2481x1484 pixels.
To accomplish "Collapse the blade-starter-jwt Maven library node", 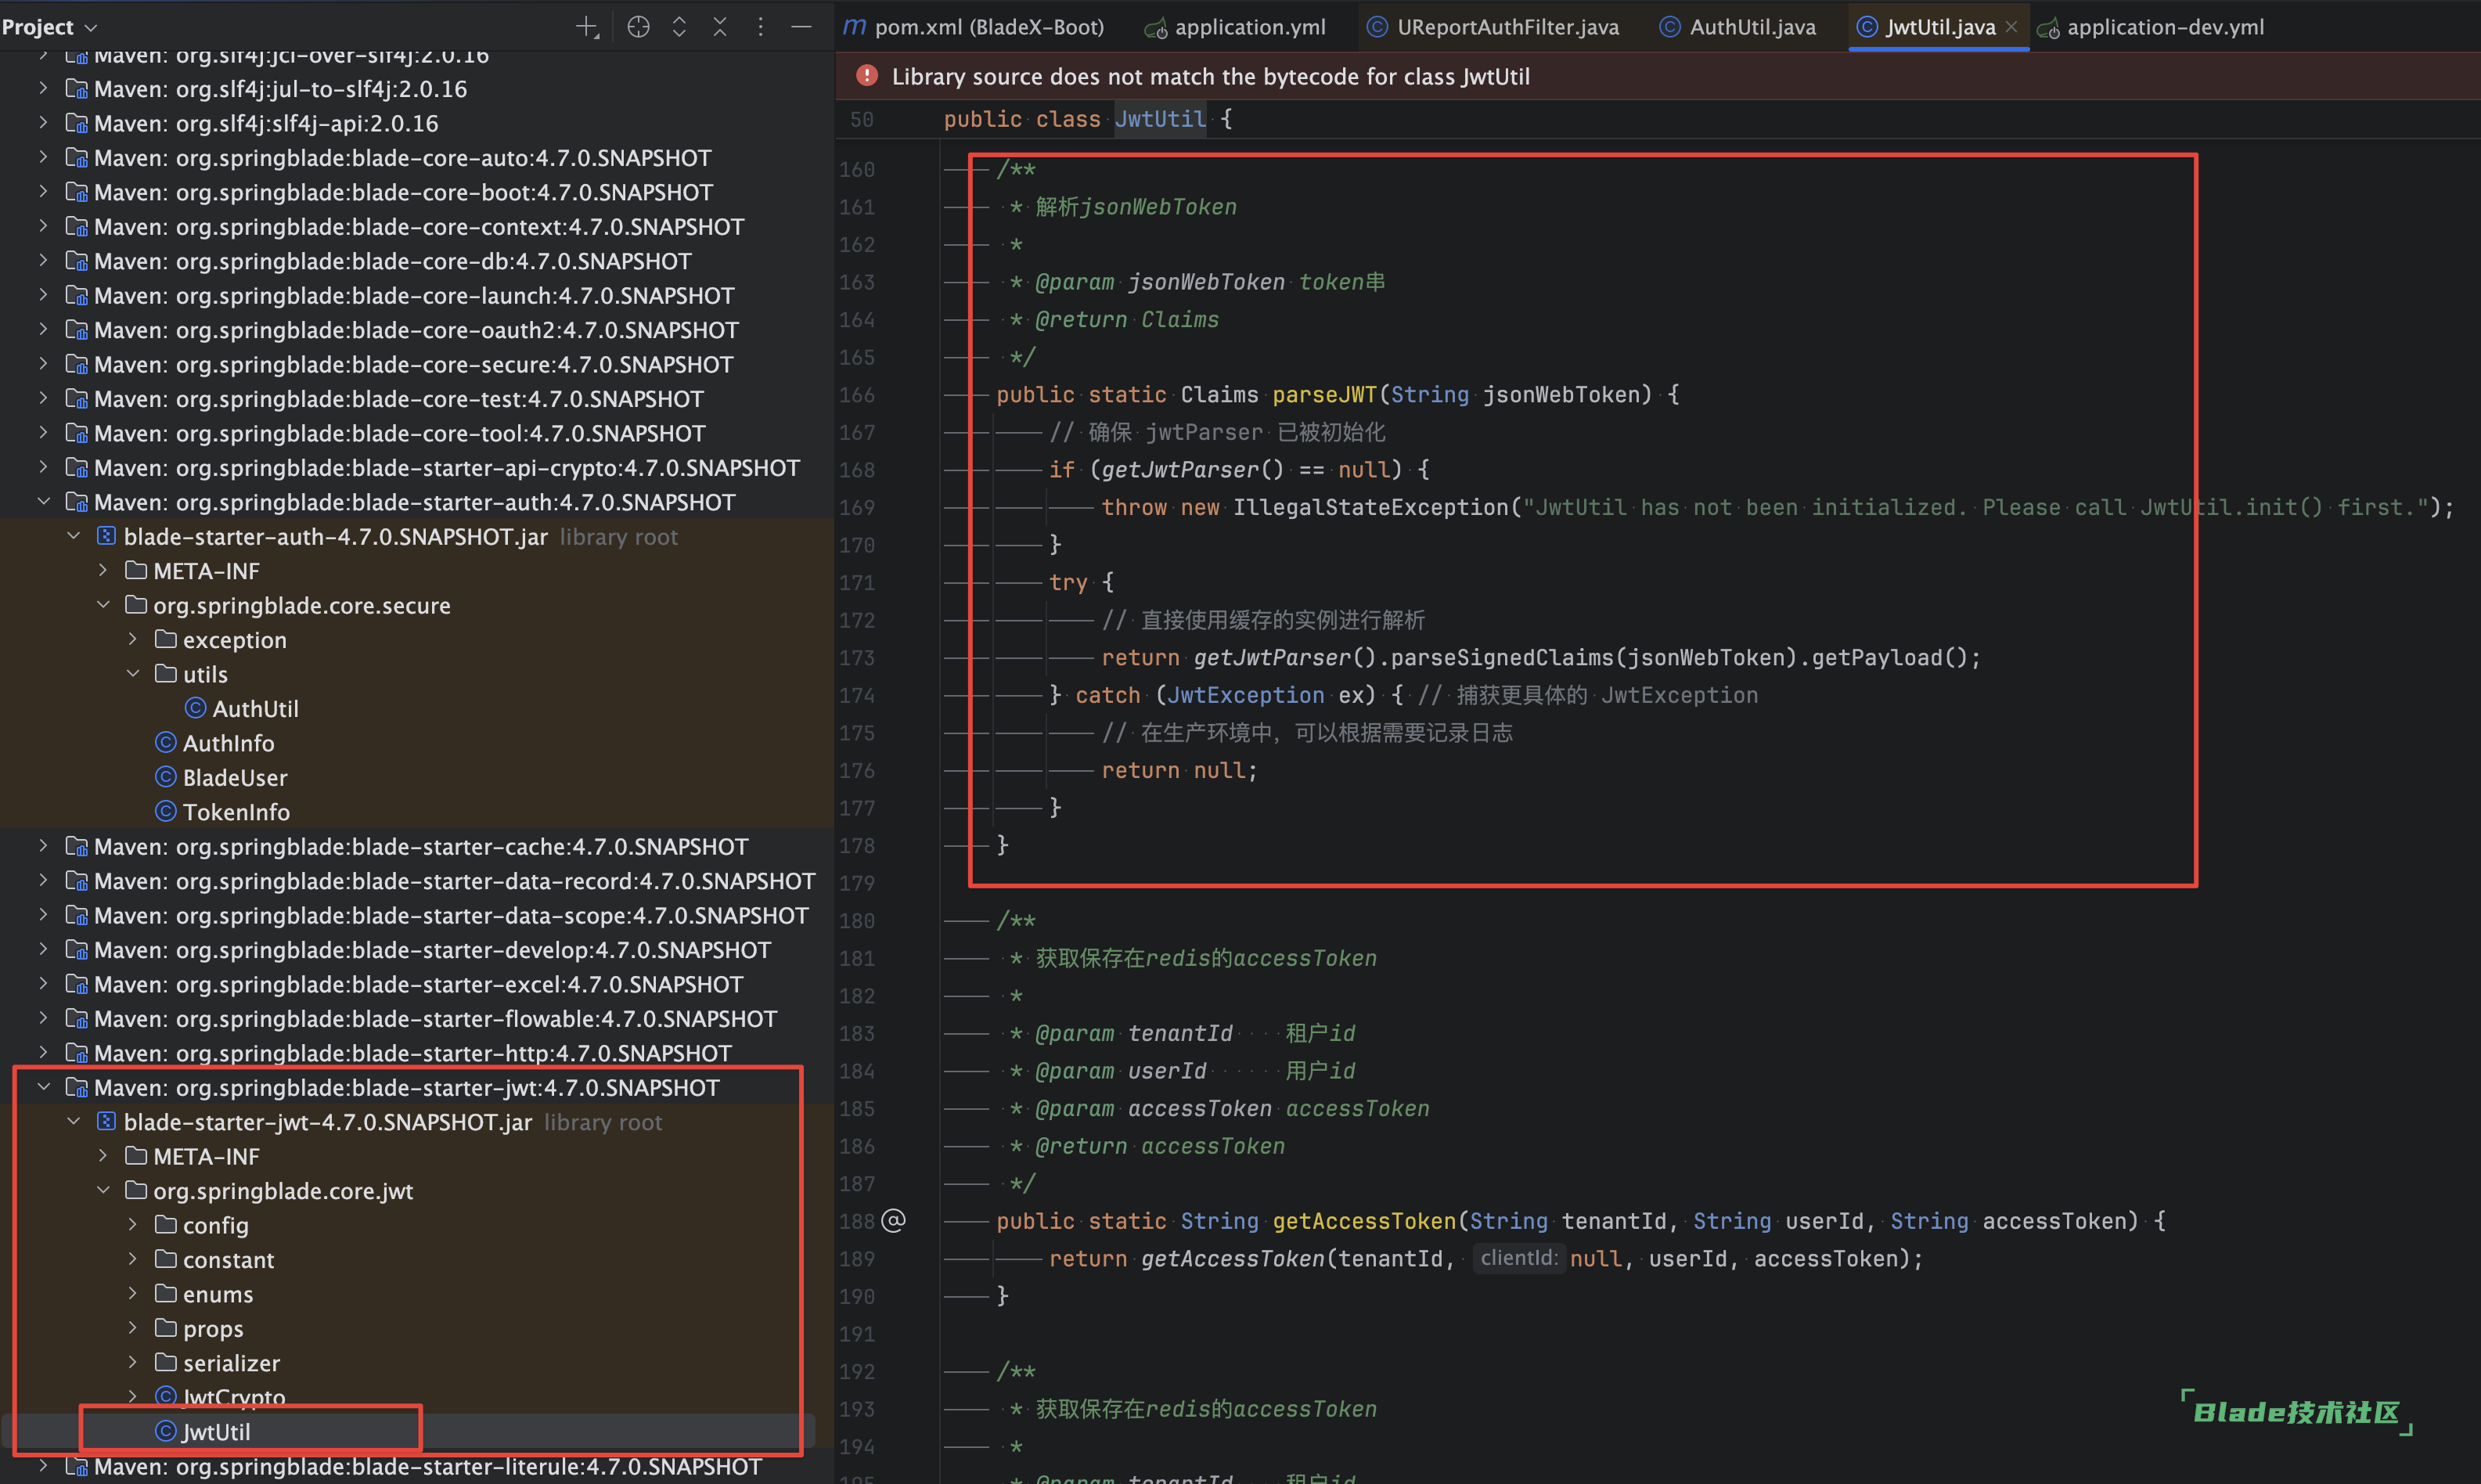I will coord(43,1087).
